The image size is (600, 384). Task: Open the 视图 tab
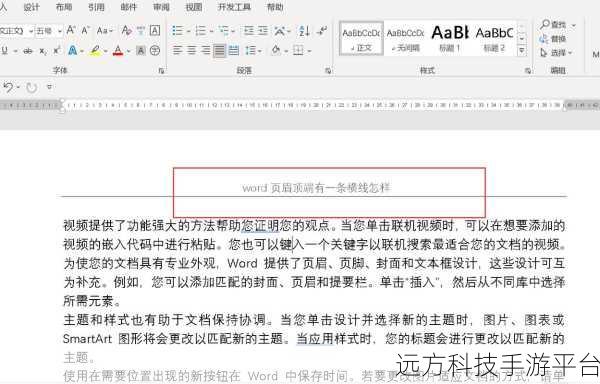point(194,7)
